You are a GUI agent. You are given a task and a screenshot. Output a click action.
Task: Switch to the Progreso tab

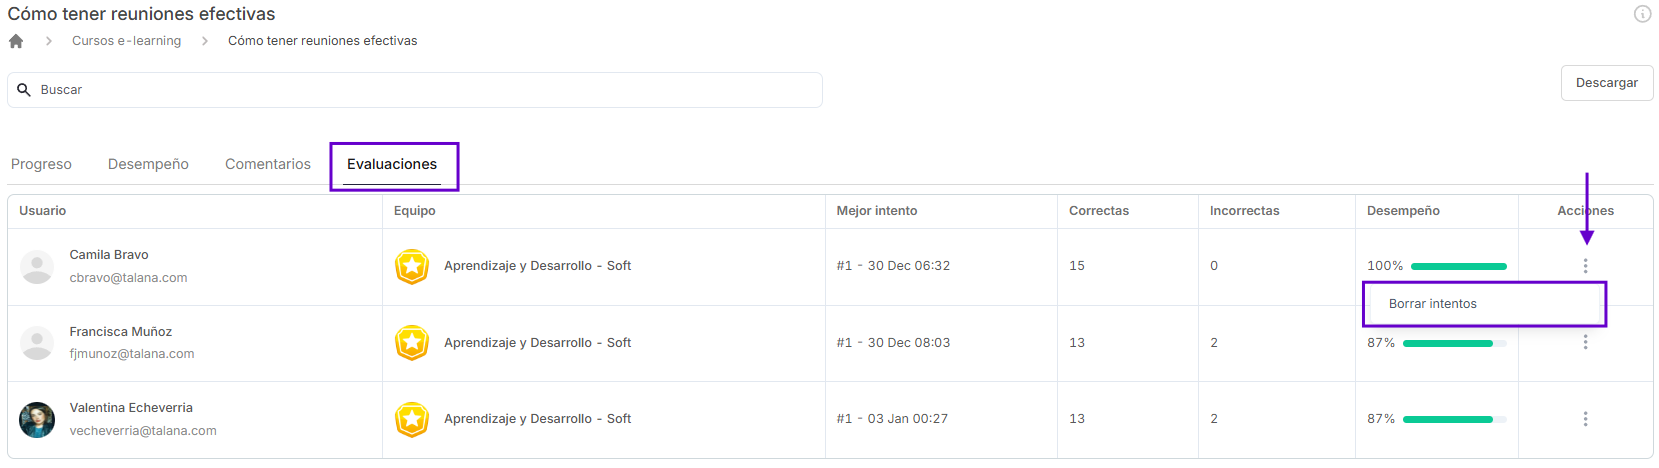(x=41, y=164)
